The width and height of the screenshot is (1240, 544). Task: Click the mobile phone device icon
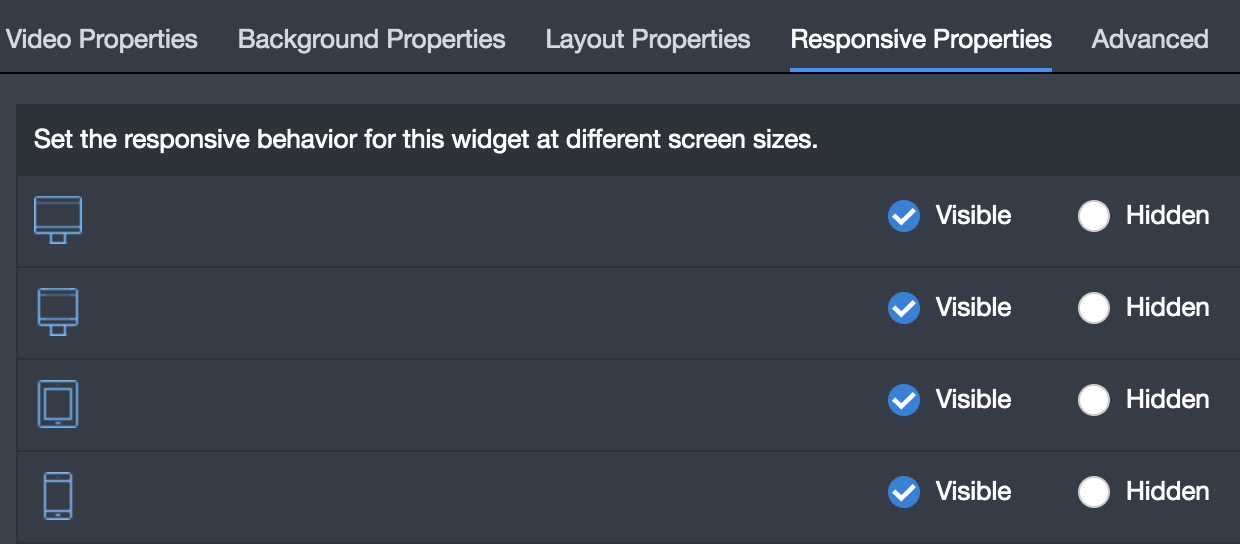[58, 495]
